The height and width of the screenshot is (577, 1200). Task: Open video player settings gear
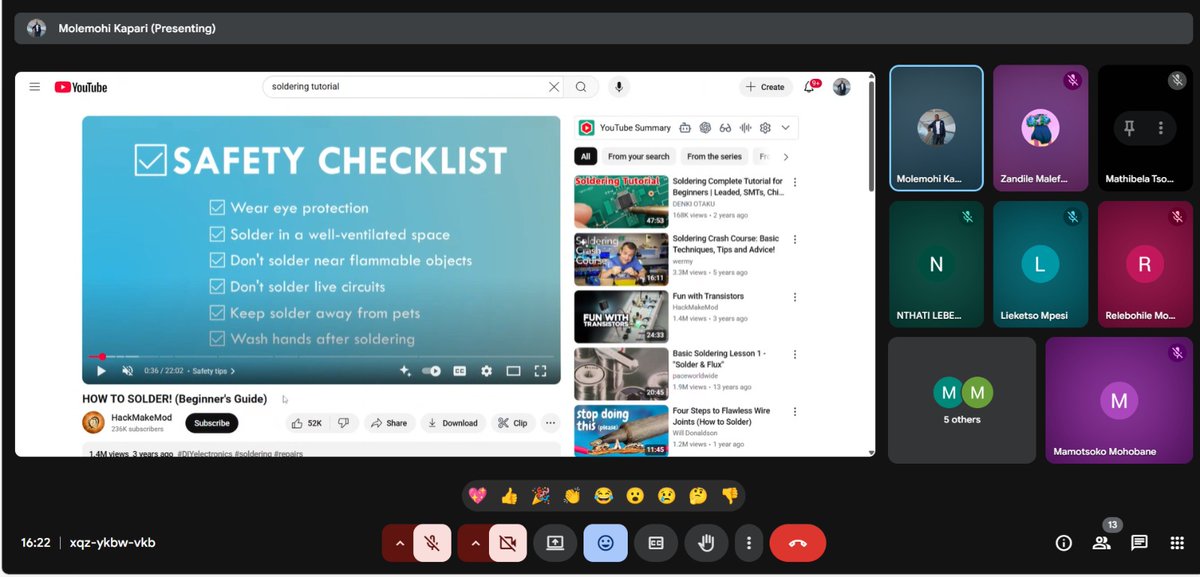[x=486, y=371]
